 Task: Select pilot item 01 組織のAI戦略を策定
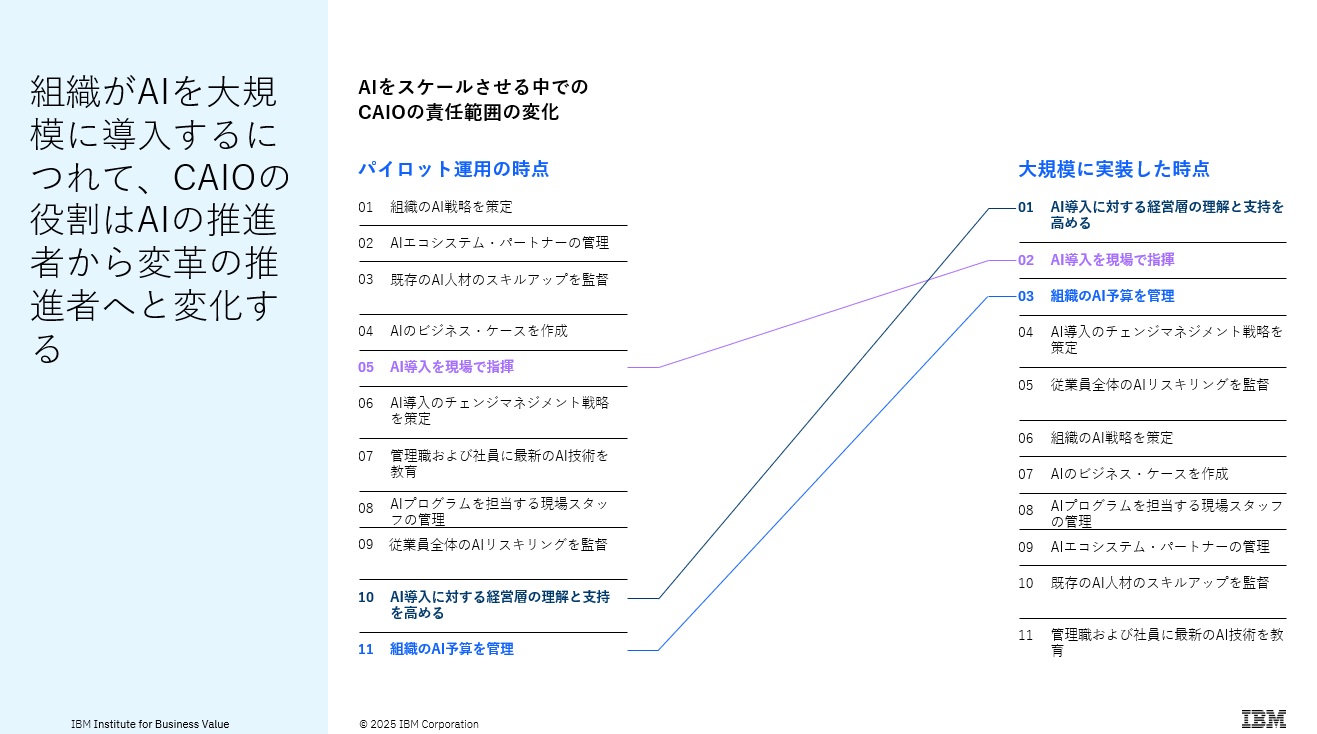pyautogui.click(x=451, y=207)
